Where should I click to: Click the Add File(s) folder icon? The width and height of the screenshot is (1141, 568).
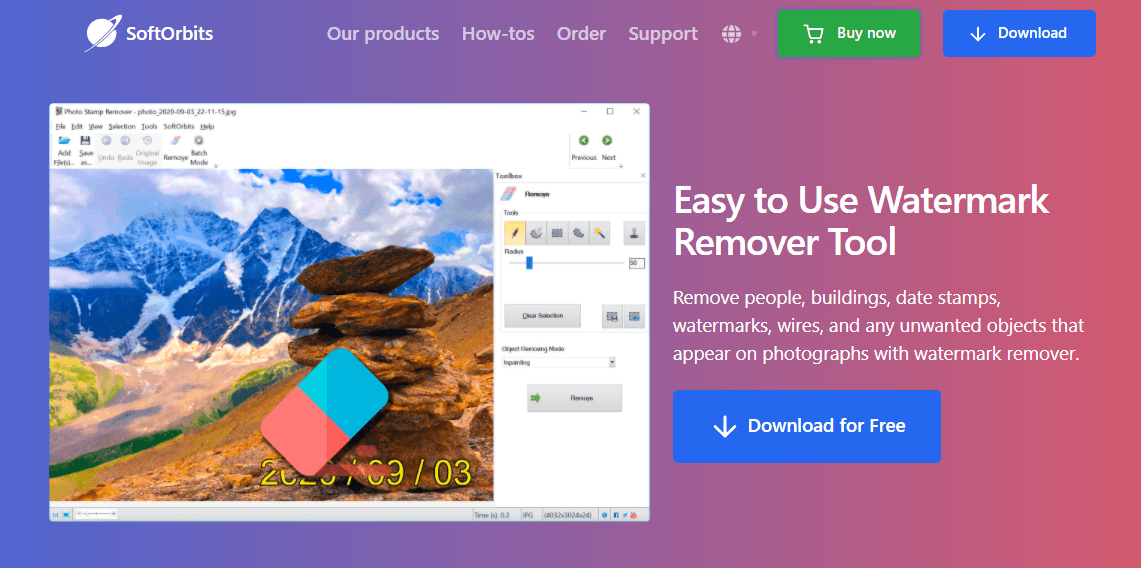pyautogui.click(x=64, y=140)
